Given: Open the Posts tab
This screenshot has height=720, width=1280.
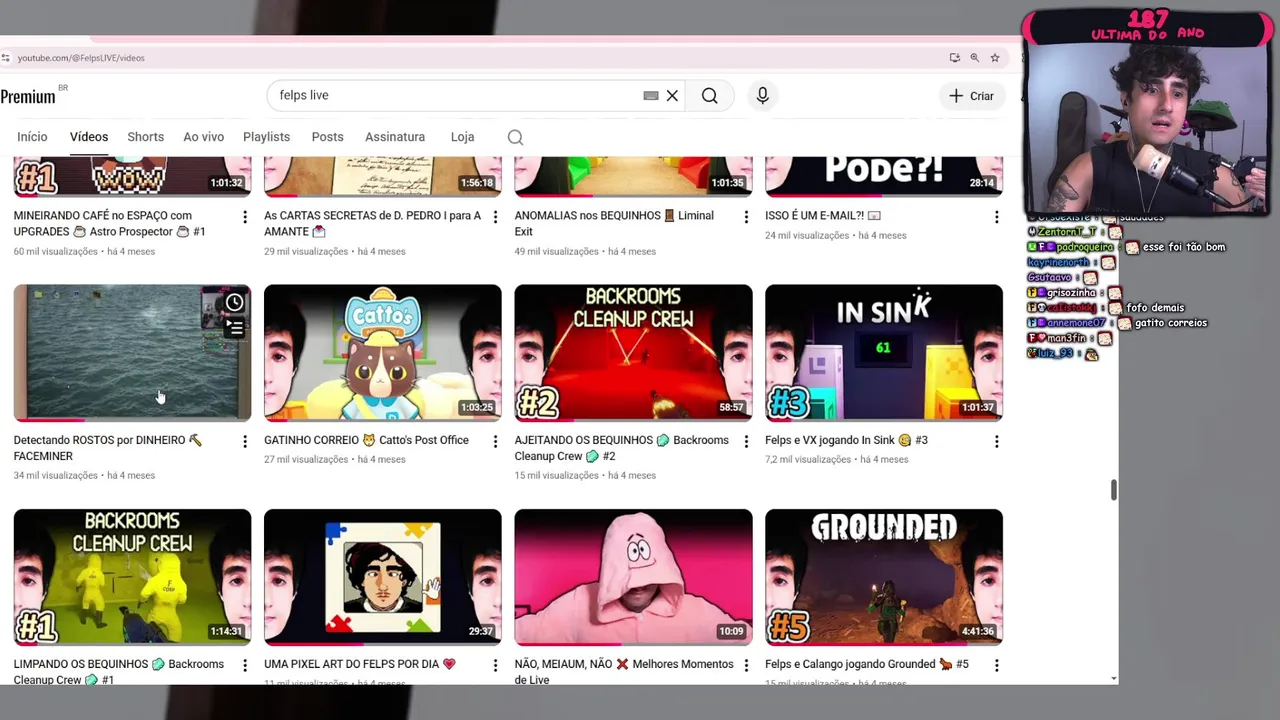Looking at the screenshot, I should coord(327,137).
